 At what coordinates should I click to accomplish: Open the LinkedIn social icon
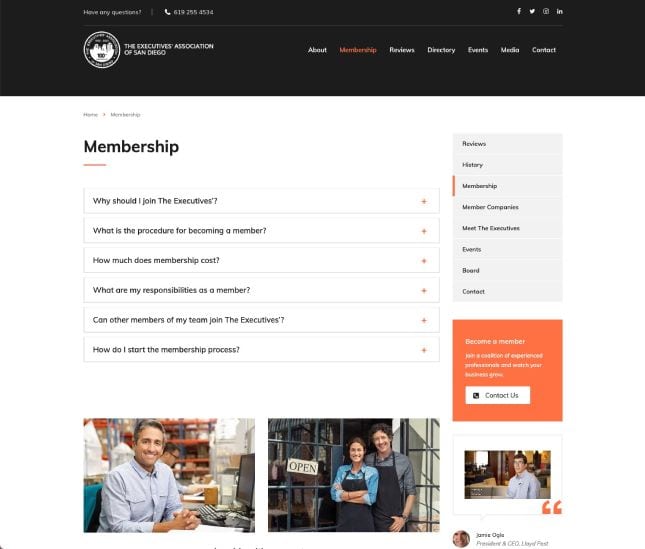[x=559, y=11]
